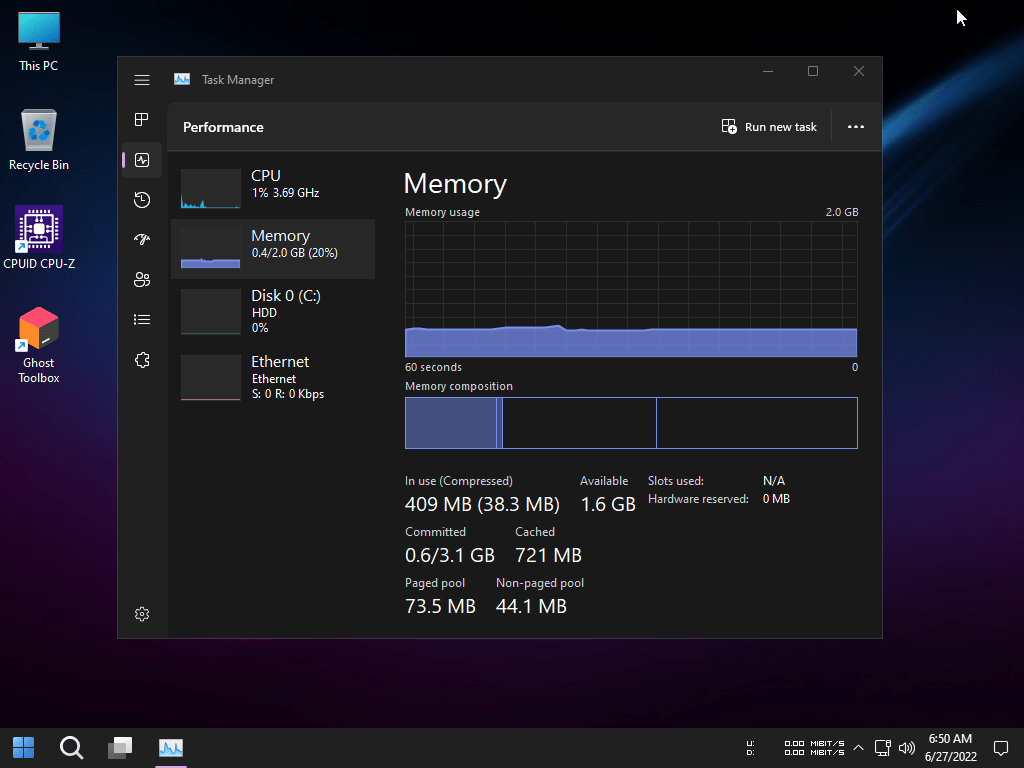Screen dimensions: 1024x768
Task: Click Run new task button
Action: coord(769,127)
